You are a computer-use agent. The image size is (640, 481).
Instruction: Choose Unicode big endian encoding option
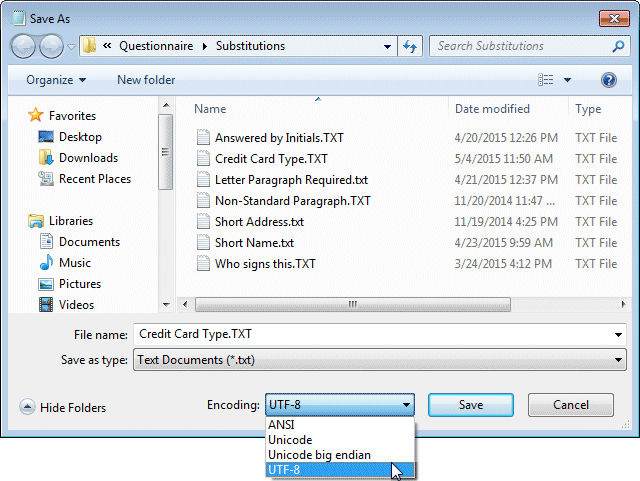tap(340, 454)
